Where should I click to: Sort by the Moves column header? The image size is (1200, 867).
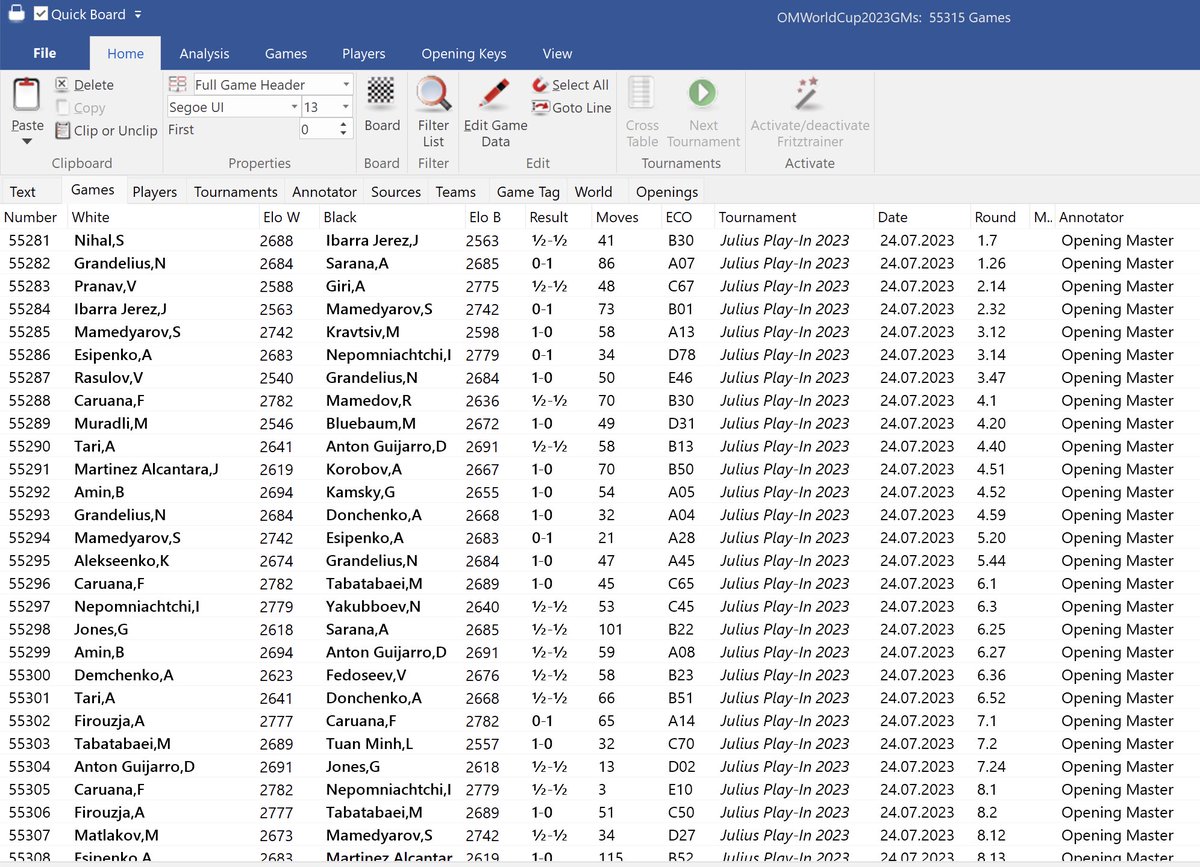pos(617,217)
